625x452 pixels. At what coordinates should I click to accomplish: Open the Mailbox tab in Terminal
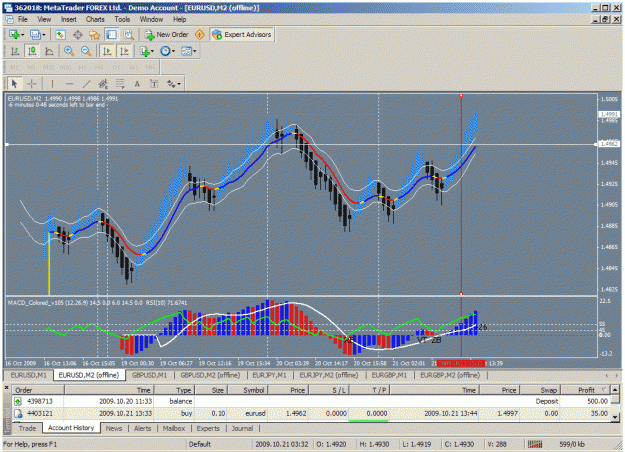[x=174, y=428]
